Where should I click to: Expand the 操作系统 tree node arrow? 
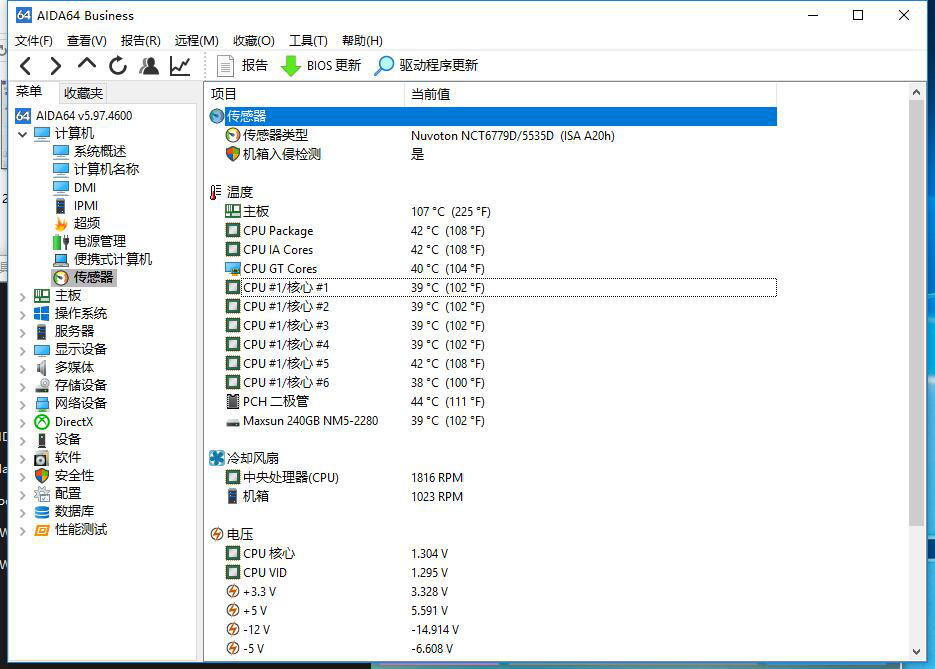coord(23,314)
